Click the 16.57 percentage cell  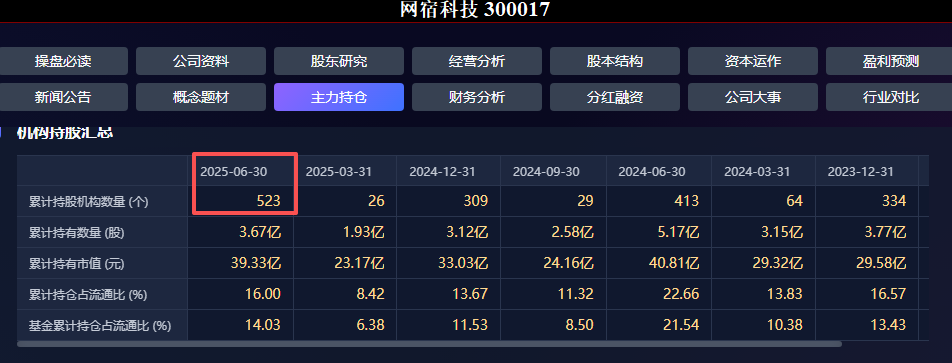866,294
